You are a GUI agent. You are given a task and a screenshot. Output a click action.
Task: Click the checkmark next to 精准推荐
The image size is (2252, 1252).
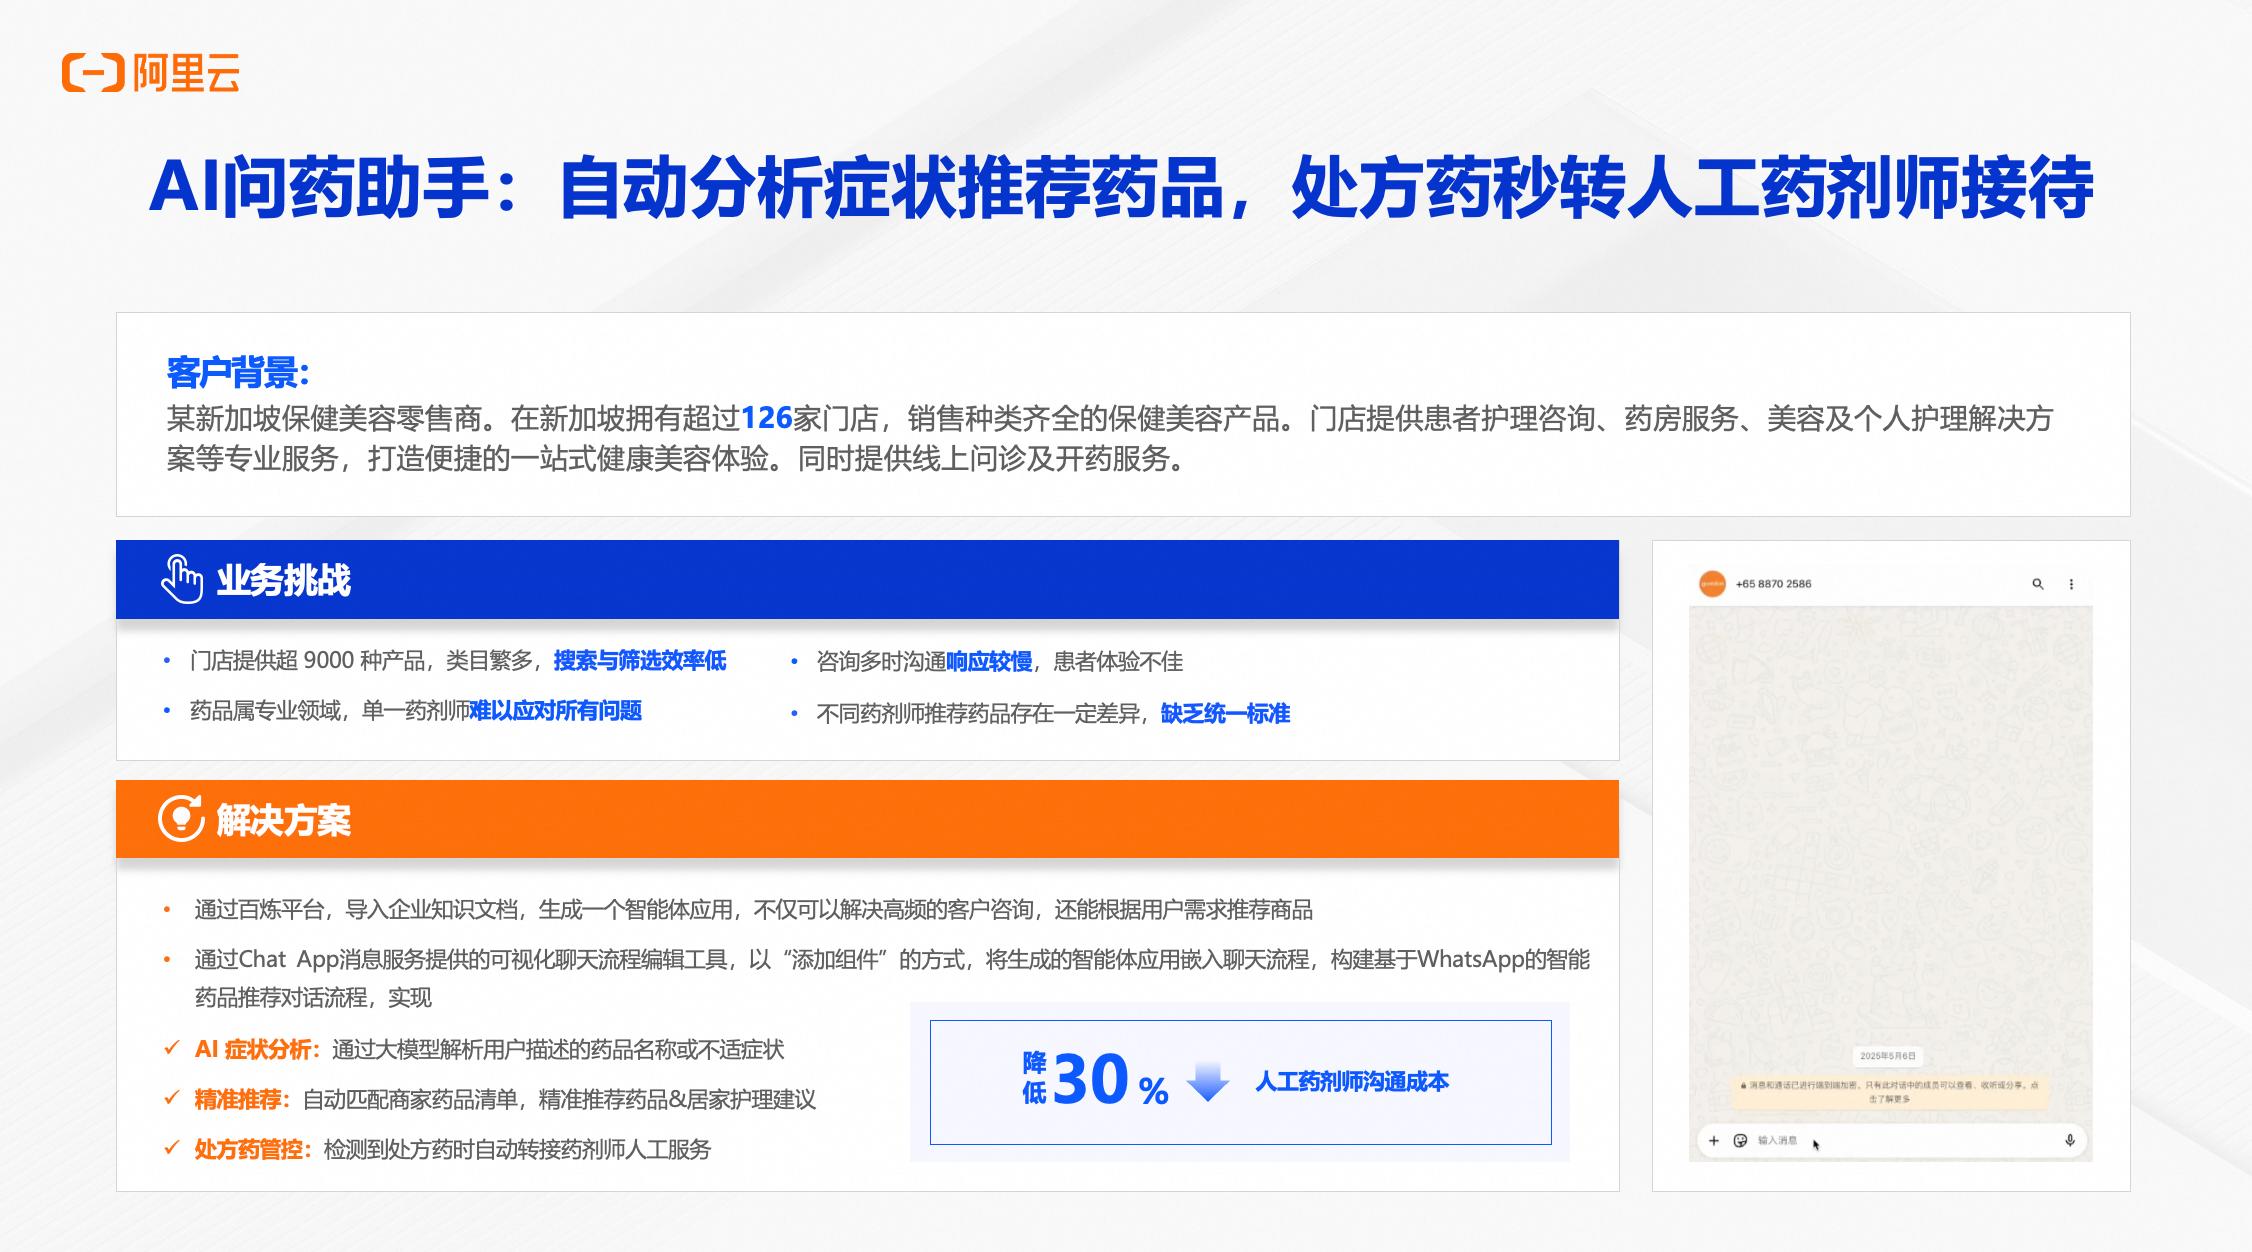tap(172, 1098)
